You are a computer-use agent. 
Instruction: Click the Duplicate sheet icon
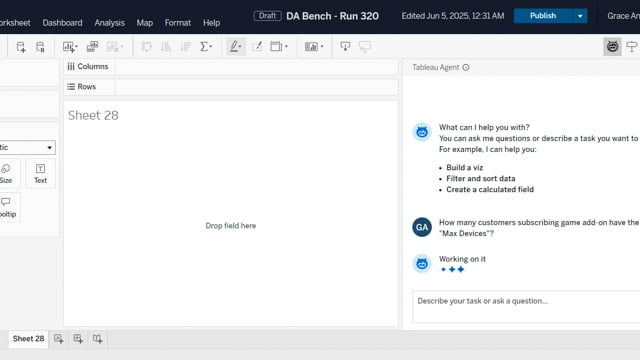tap(93, 47)
